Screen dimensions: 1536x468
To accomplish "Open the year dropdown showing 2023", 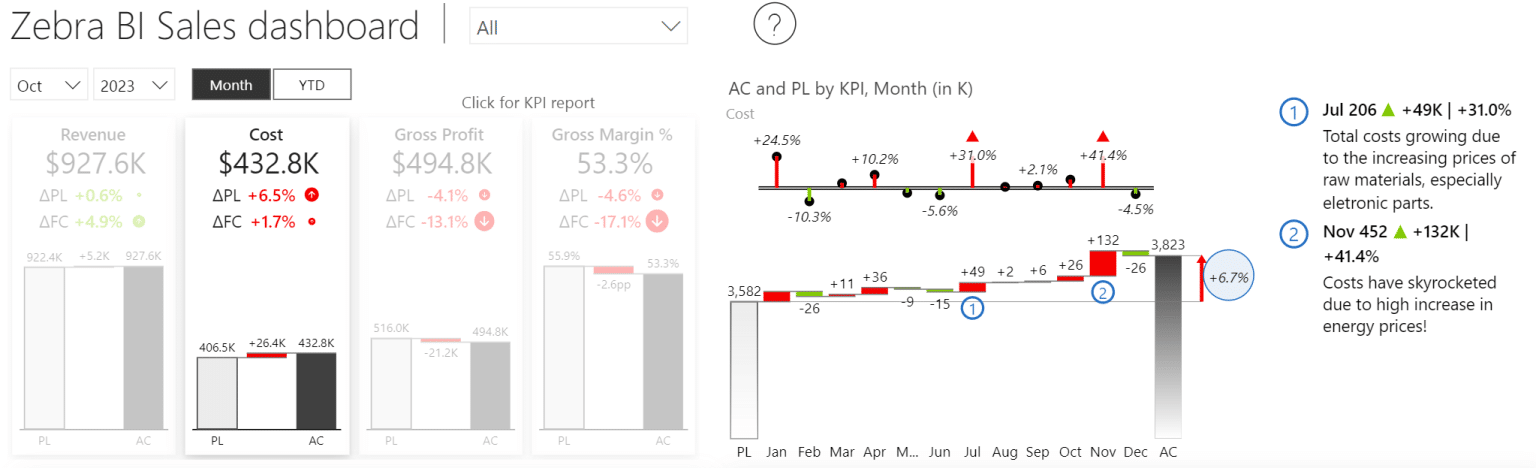I will pos(134,85).
